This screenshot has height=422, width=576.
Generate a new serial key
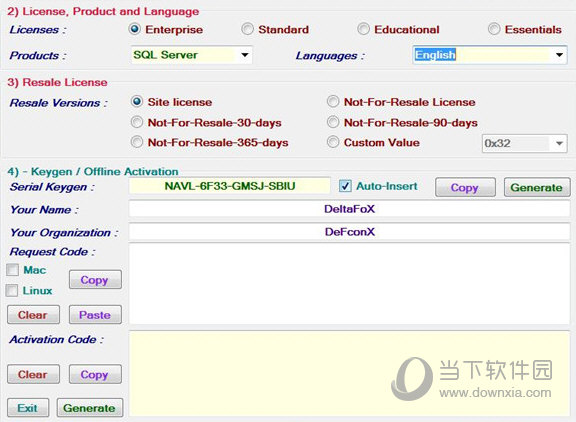(537, 187)
